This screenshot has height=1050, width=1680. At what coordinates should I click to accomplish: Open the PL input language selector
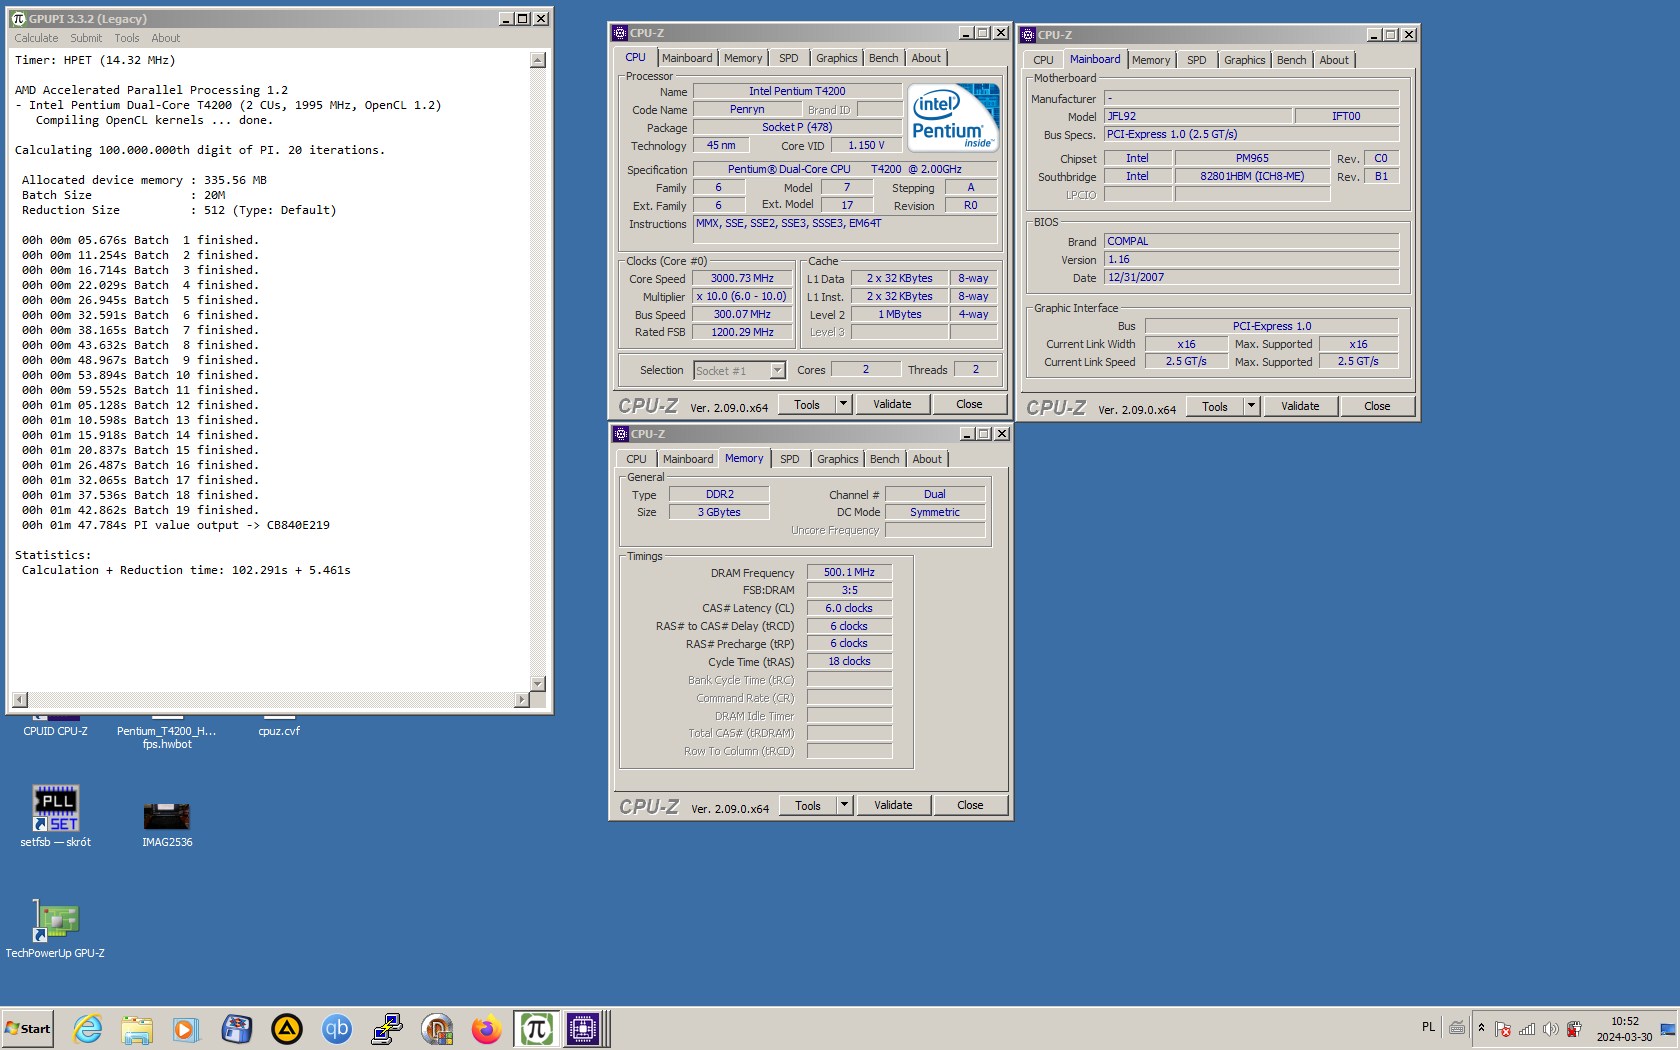(1428, 1027)
